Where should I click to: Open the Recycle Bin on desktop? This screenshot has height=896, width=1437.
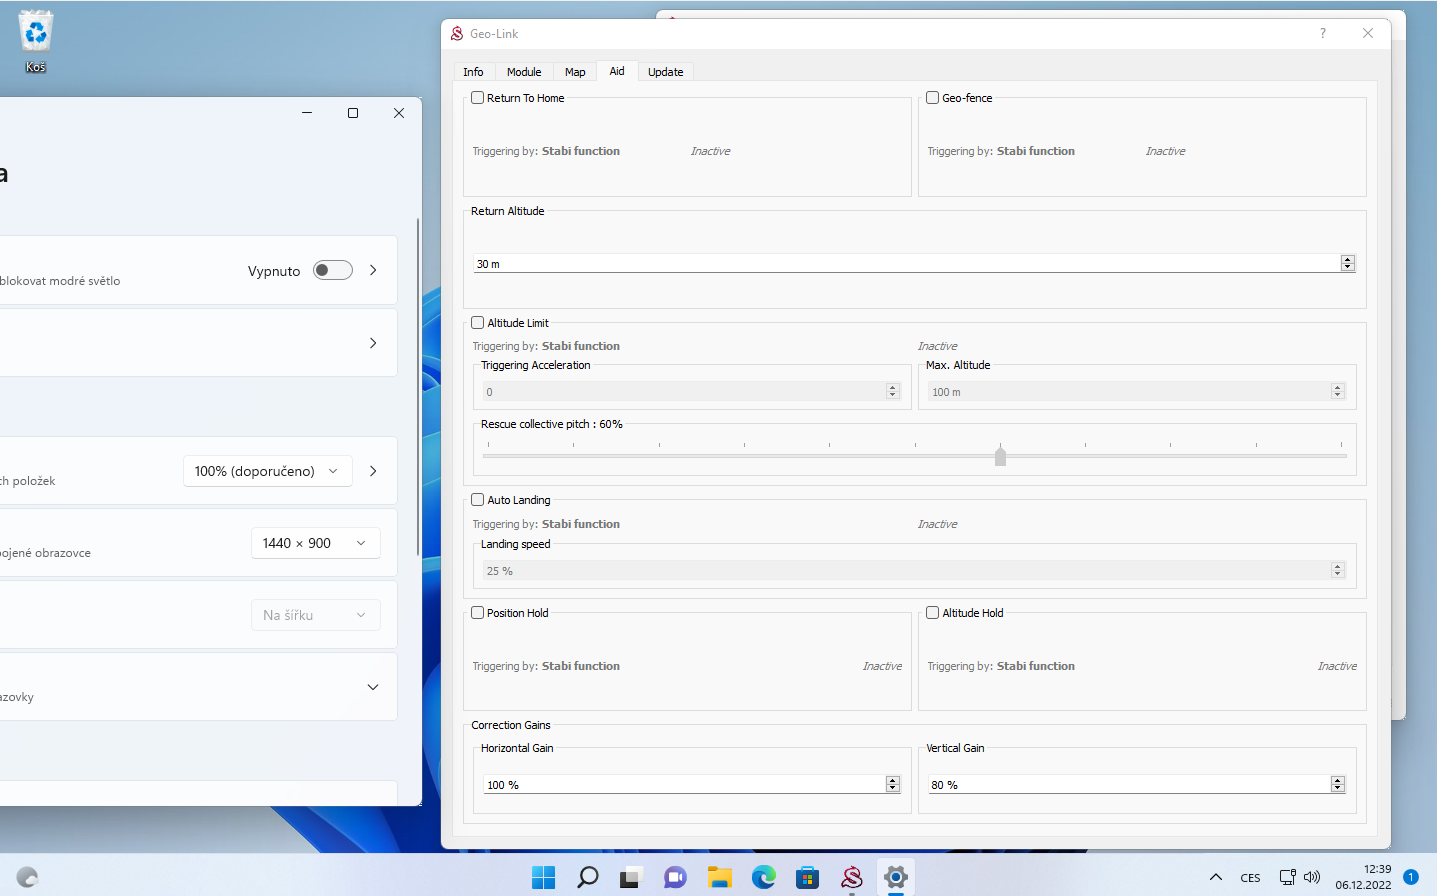tap(36, 33)
